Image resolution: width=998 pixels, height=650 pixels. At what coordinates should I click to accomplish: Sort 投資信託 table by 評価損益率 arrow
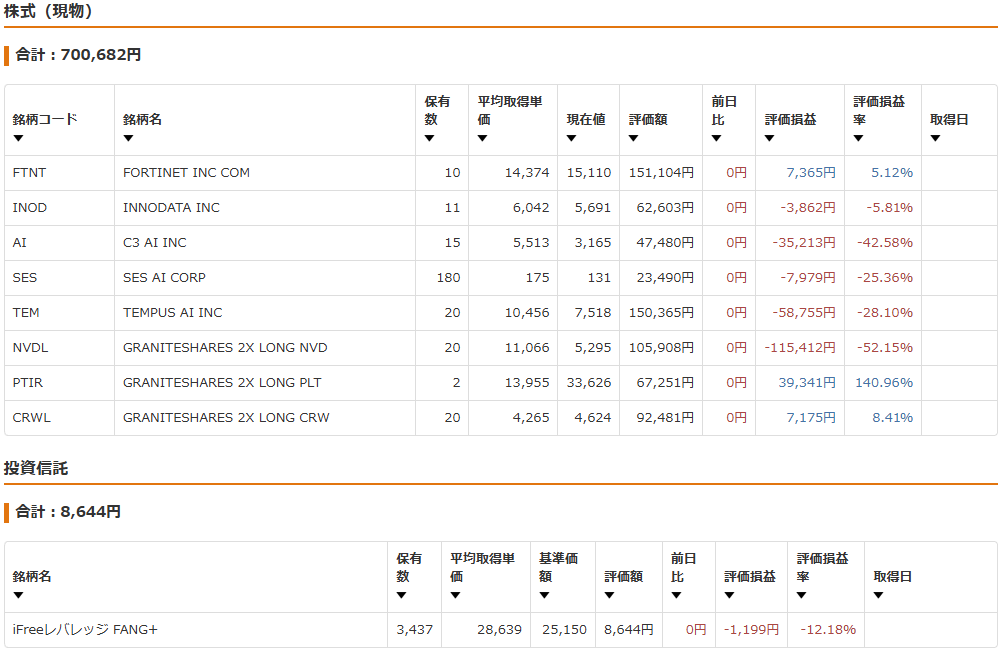pos(801,595)
